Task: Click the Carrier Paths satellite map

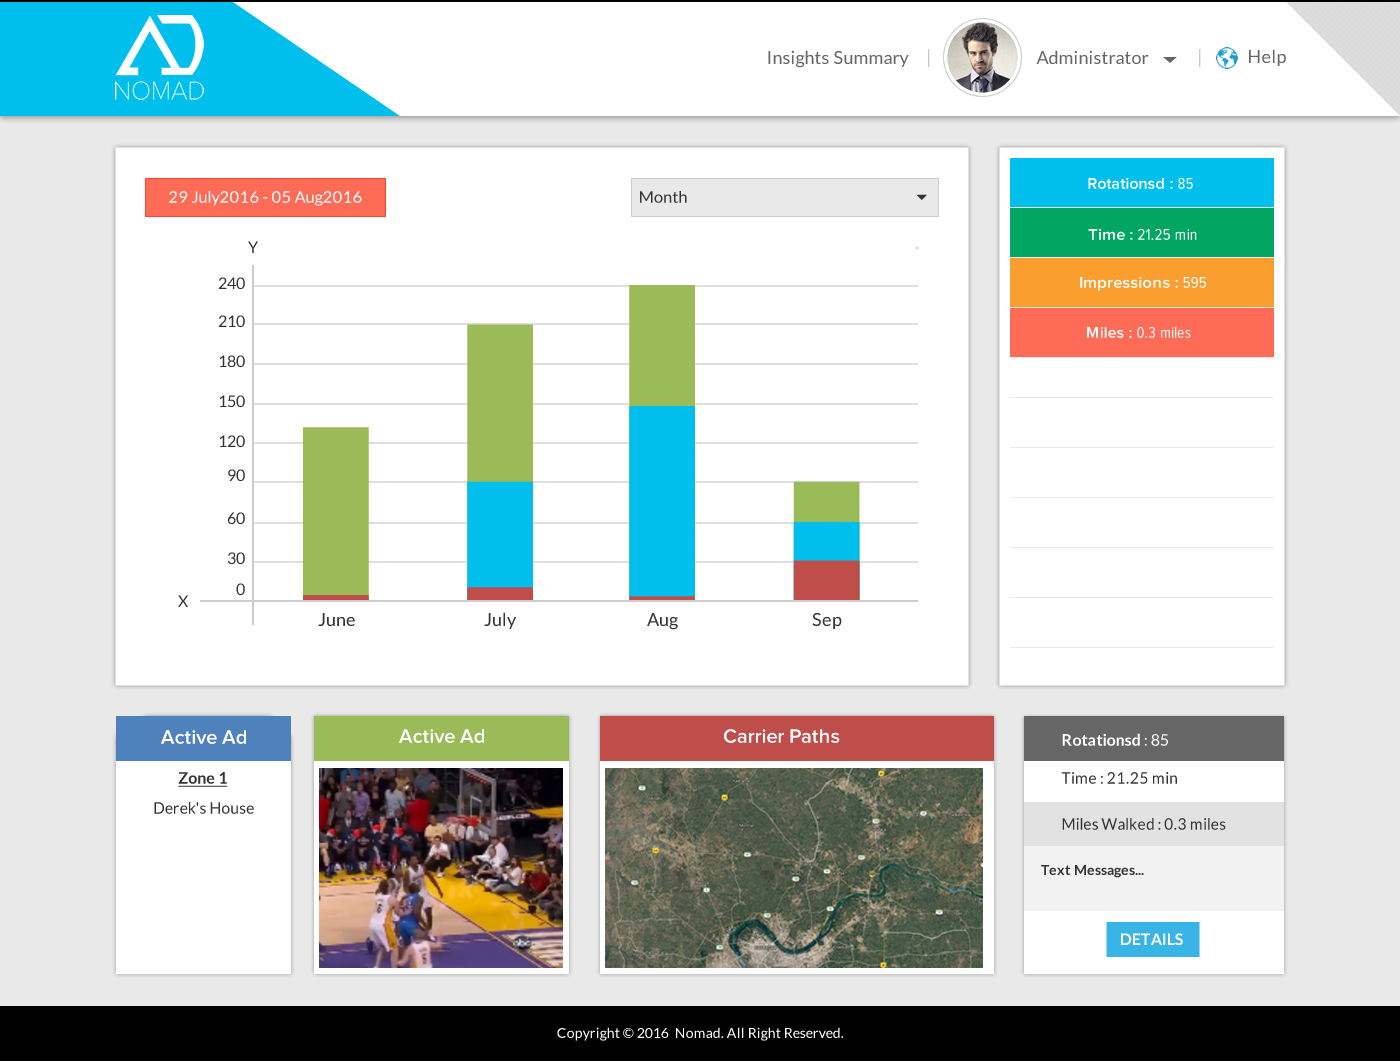Action: point(794,868)
